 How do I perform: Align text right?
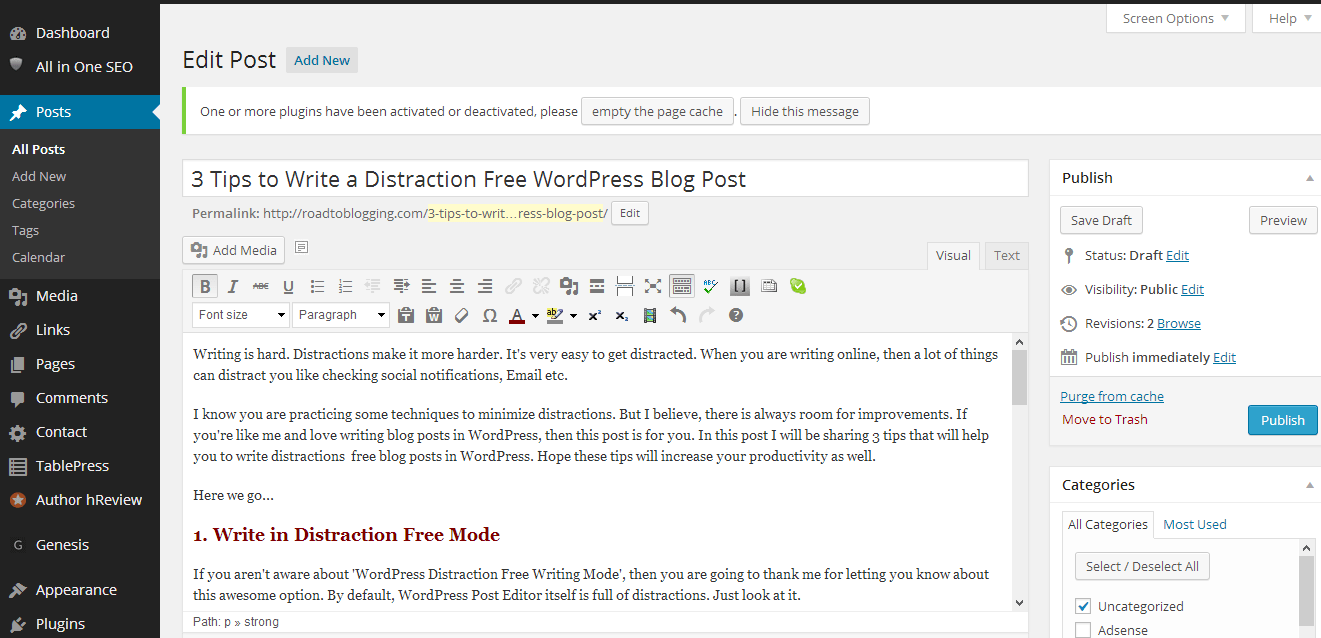coord(485,286)
